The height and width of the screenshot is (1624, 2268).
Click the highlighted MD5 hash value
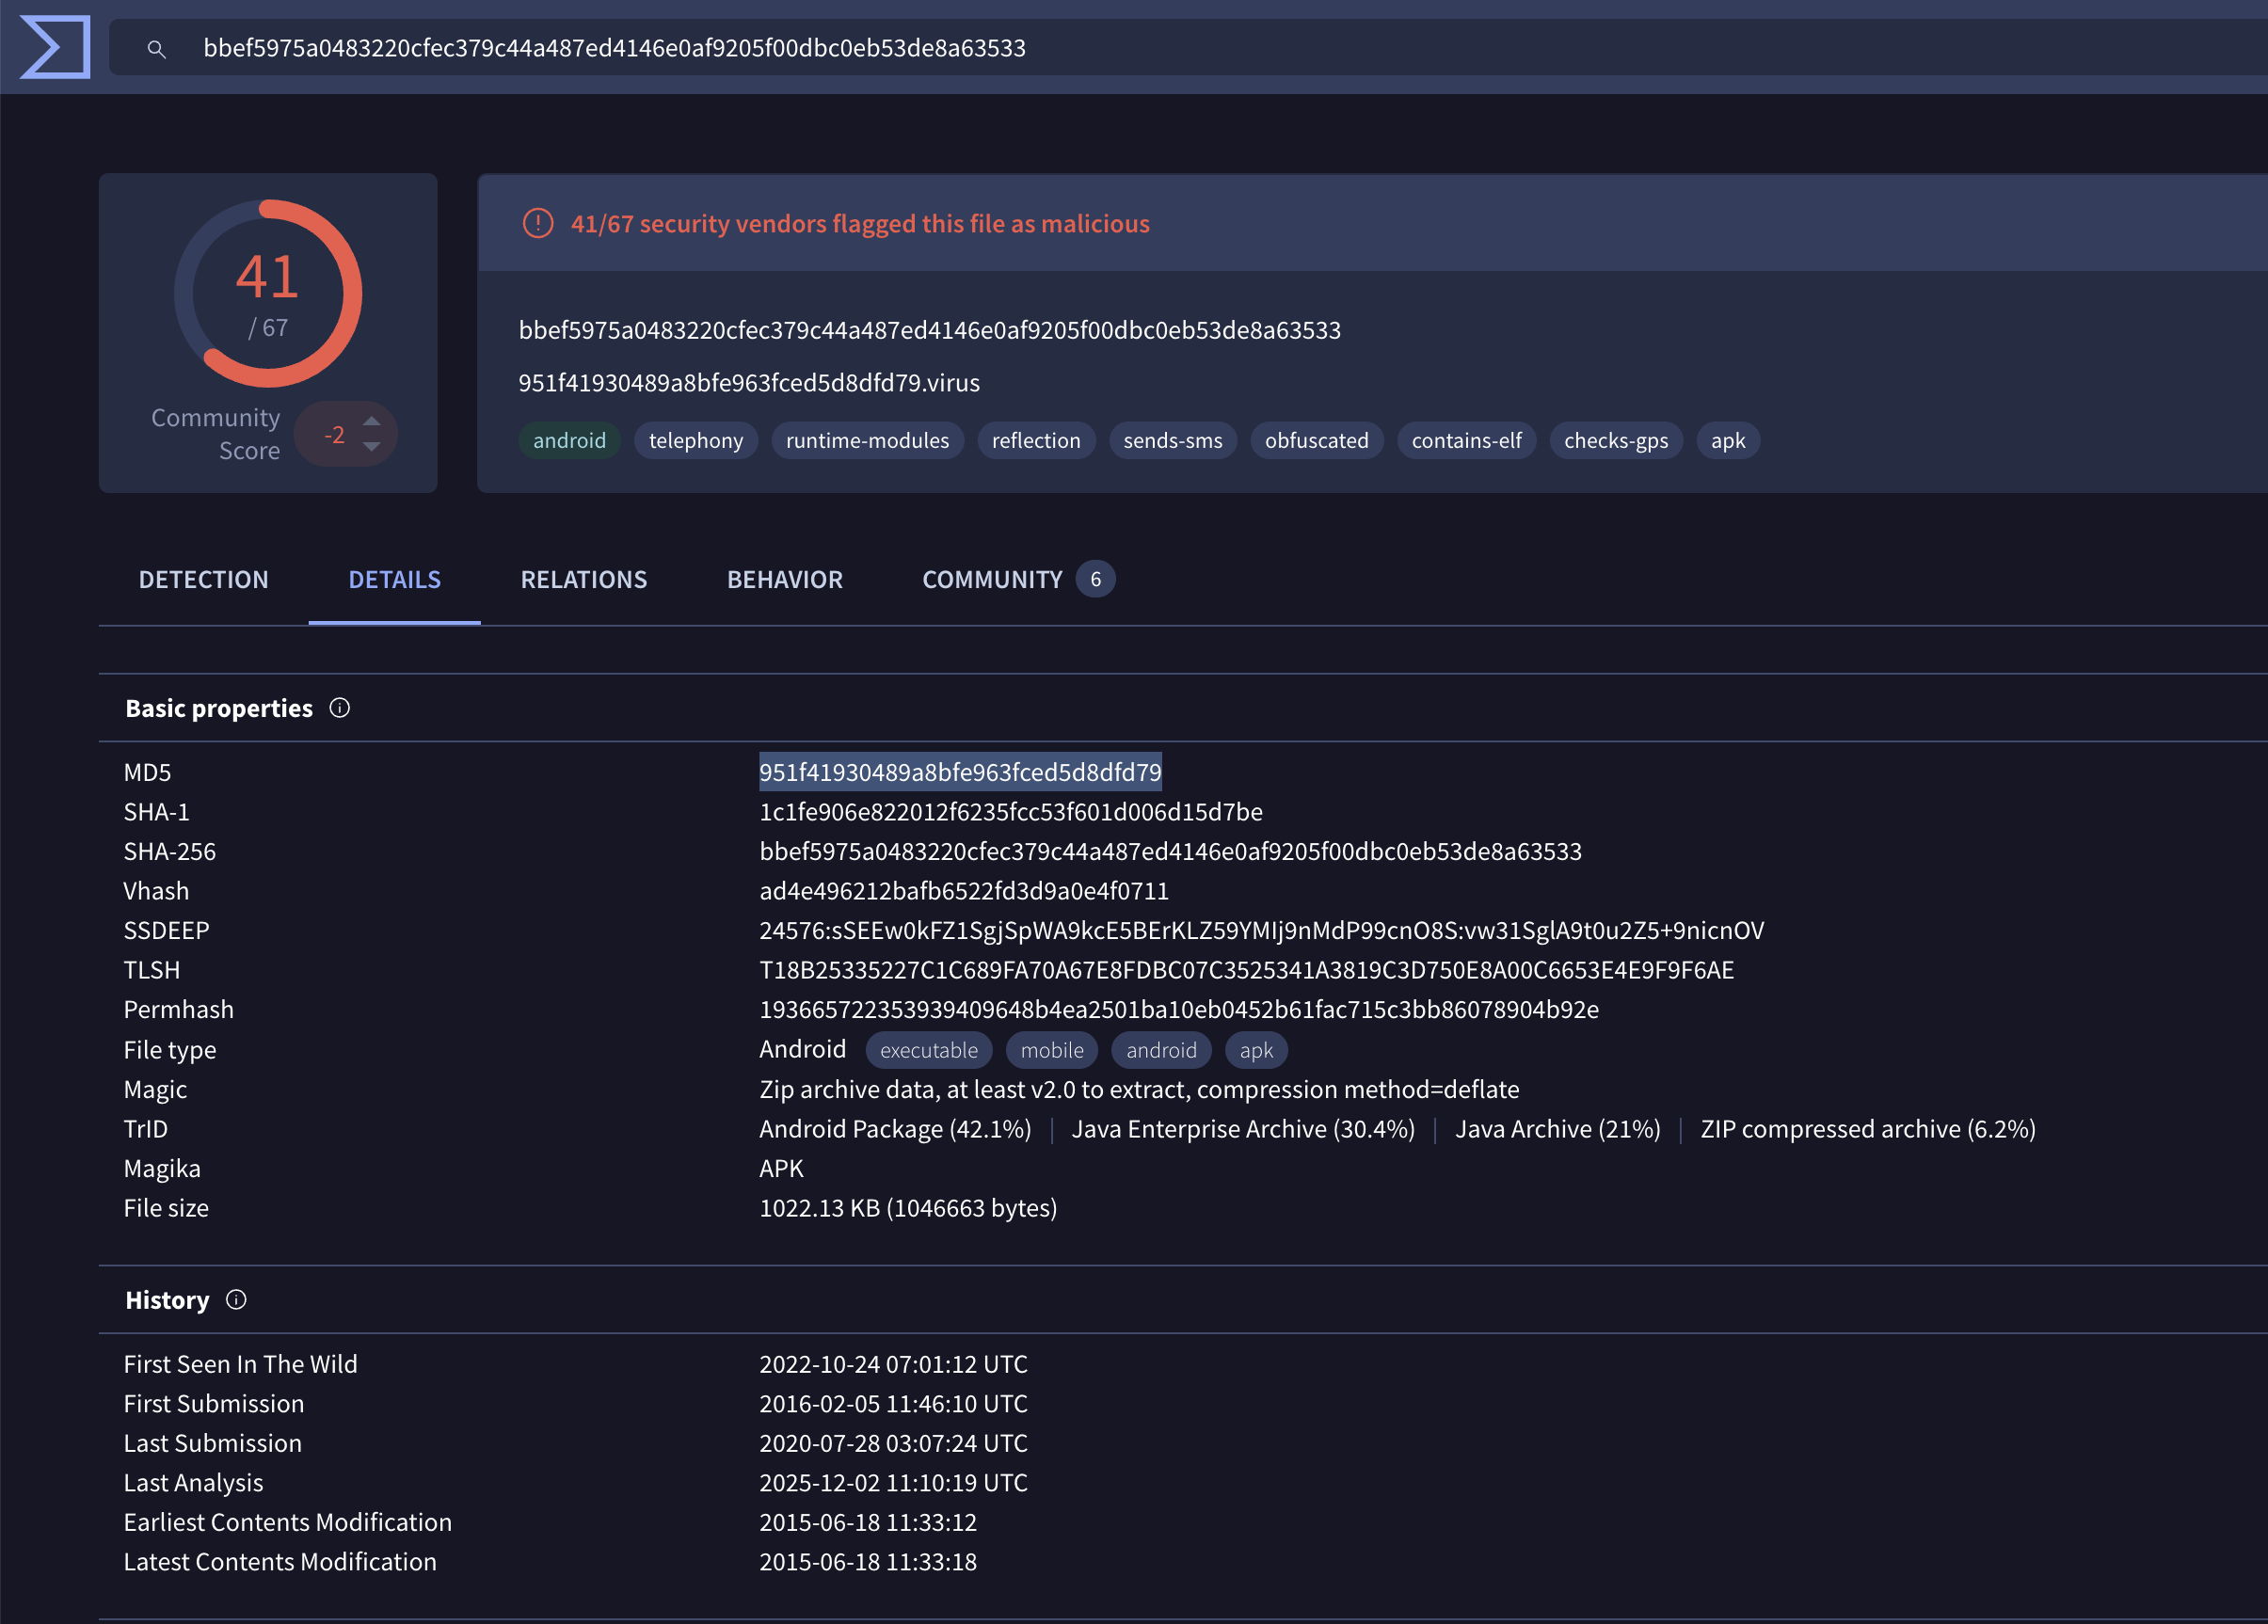point(960,772)
